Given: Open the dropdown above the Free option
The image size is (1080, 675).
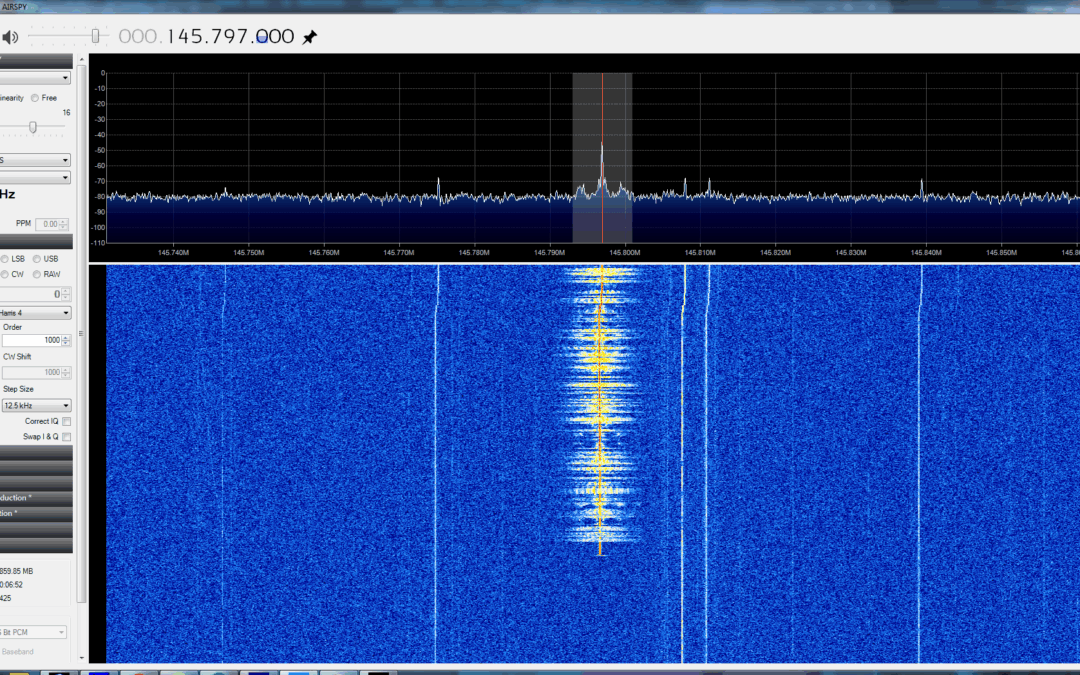Looking at the screenshot, I should click(x=35, y=78).
